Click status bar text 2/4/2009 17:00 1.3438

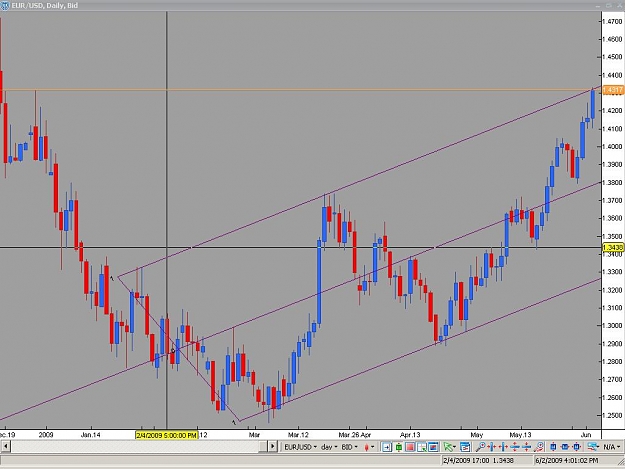pos(478,461)
